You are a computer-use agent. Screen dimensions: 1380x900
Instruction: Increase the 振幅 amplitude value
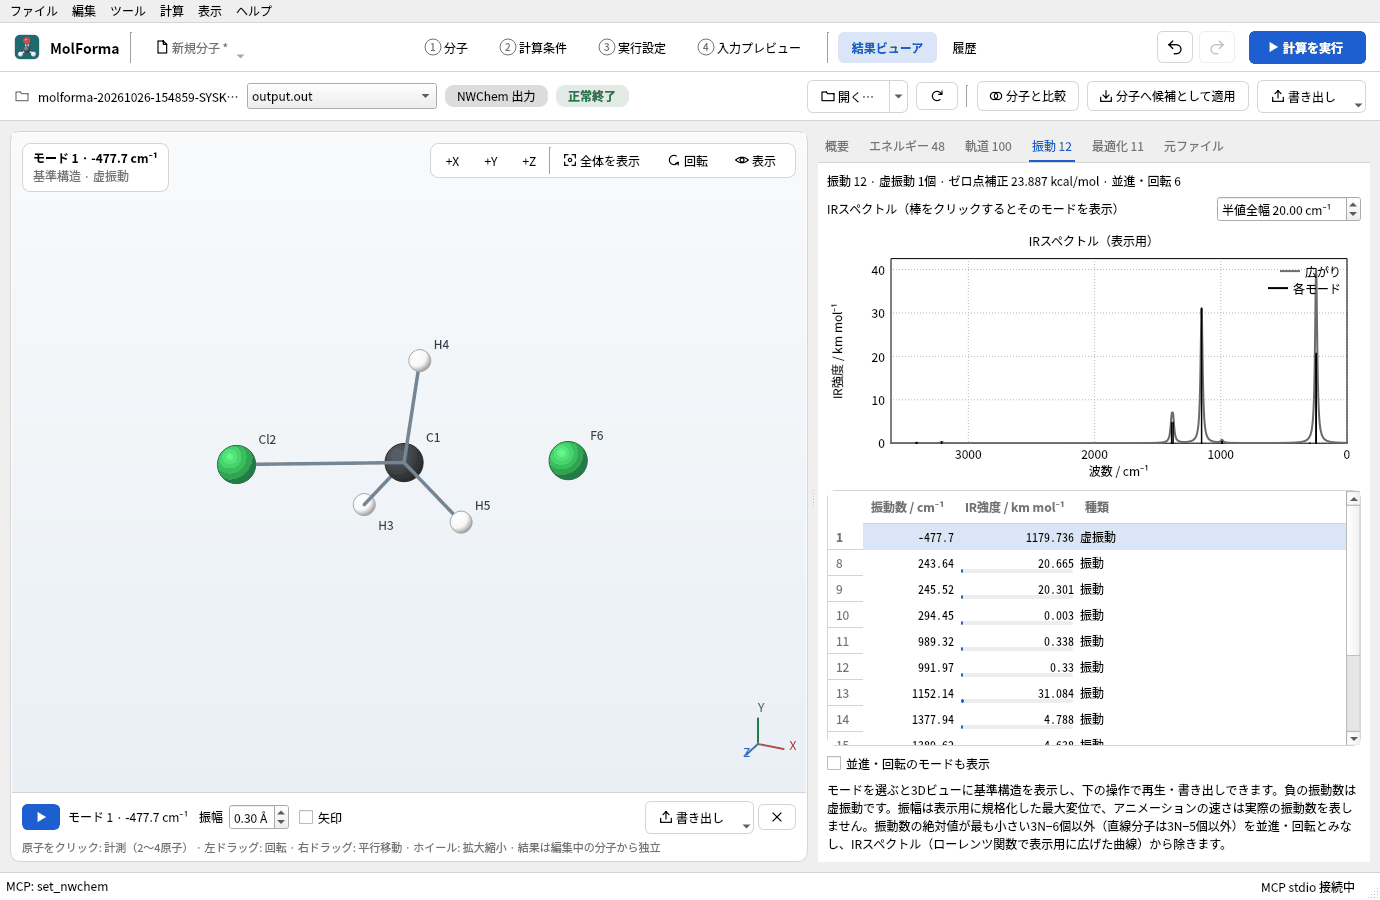click(x=281, y=812)
